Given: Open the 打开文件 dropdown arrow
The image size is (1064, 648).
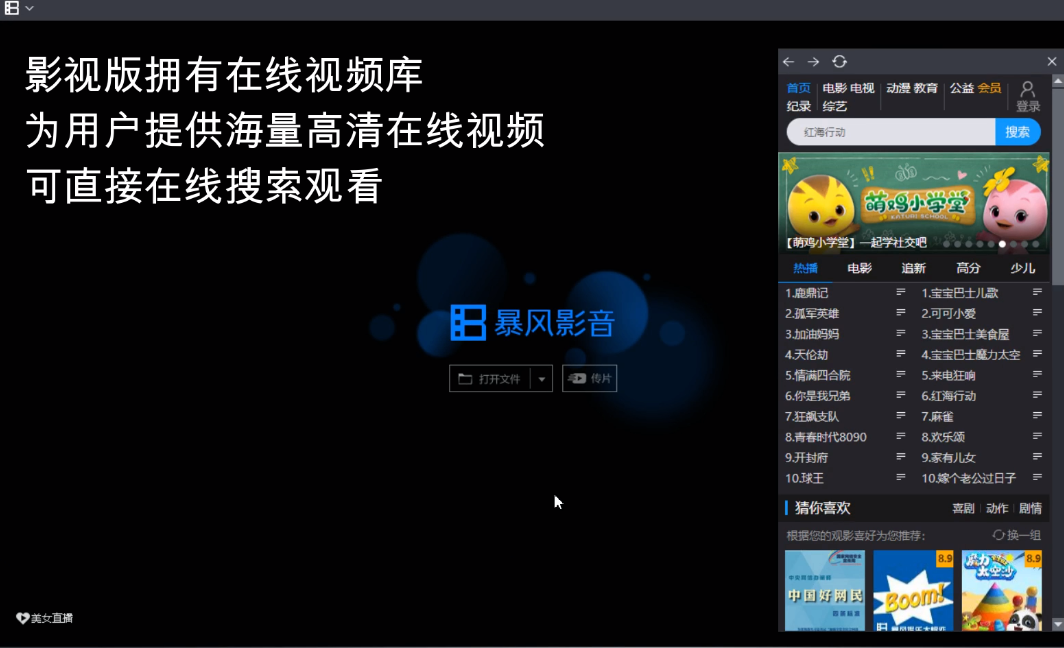Looking at the screenshot, I should click(541, 378).
